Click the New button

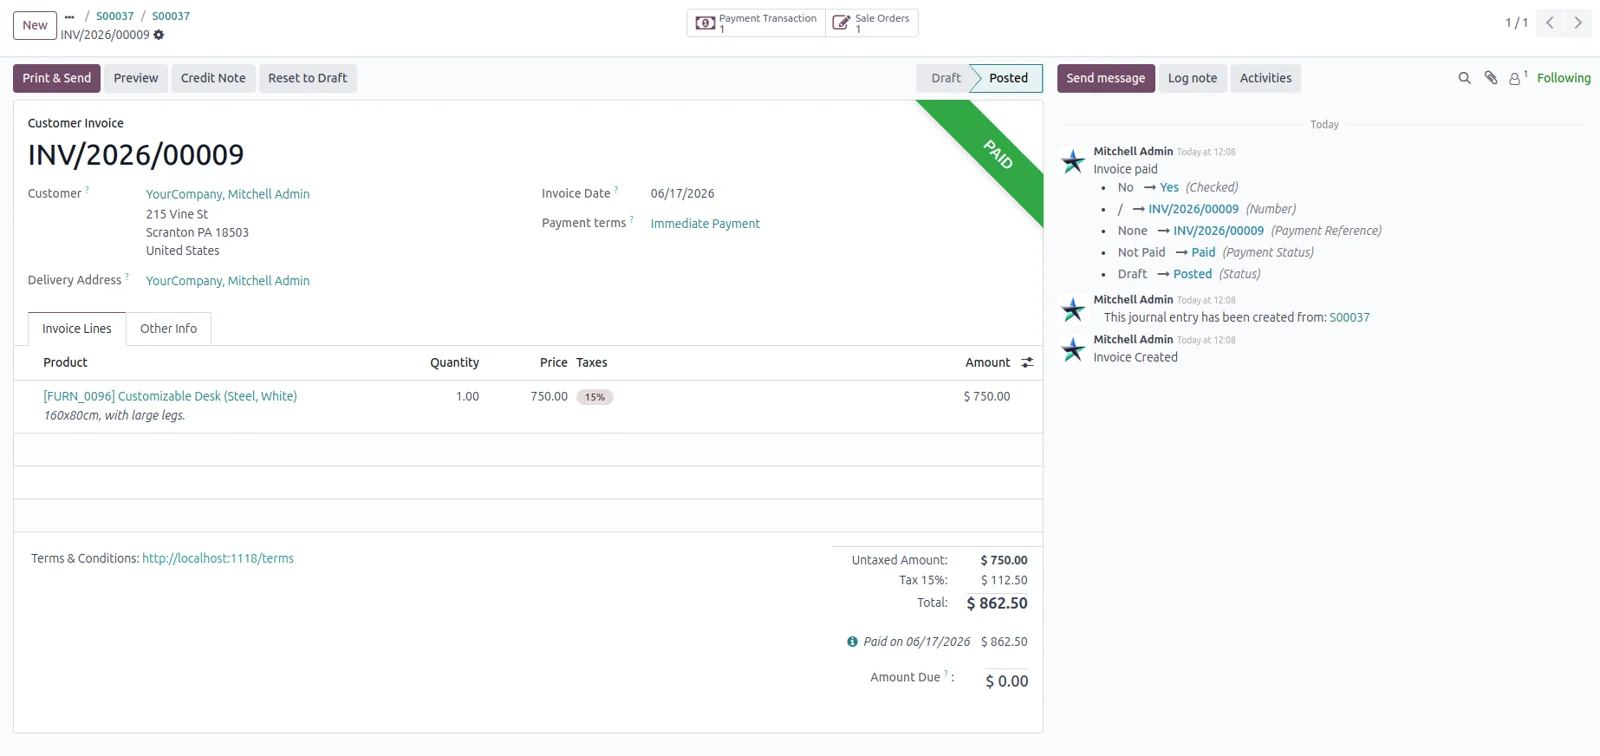click(x=35, y=25)
